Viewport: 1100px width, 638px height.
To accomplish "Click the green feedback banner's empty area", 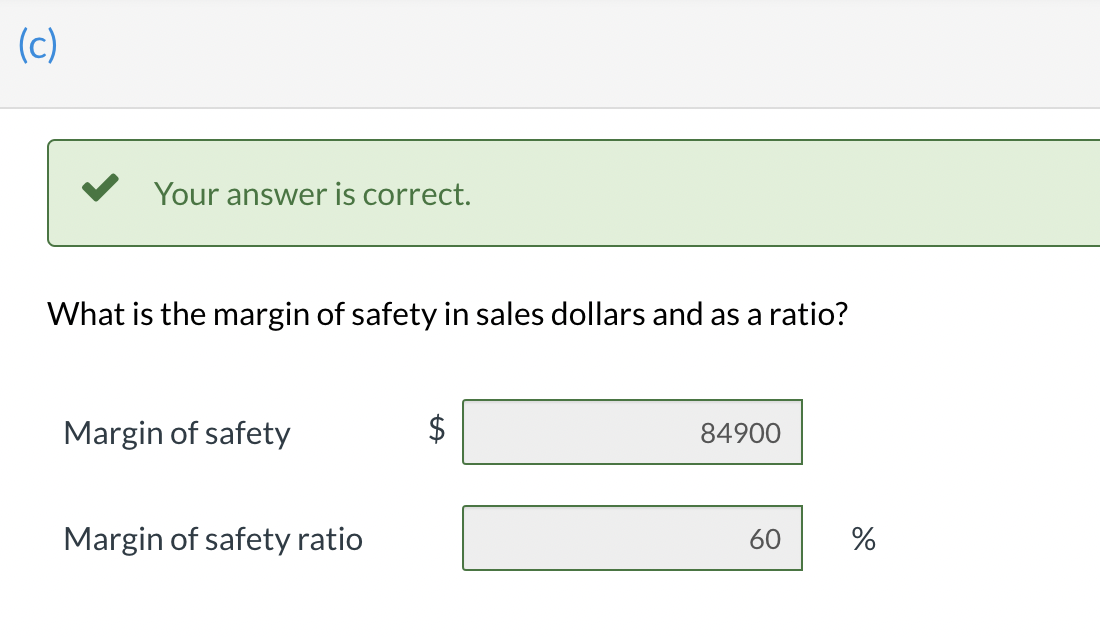I will tap(780, 193).
